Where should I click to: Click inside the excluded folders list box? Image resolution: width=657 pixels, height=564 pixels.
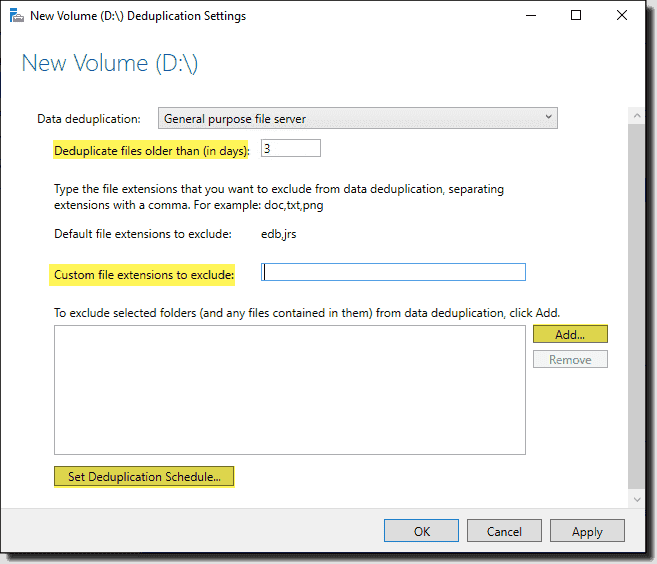290,390
